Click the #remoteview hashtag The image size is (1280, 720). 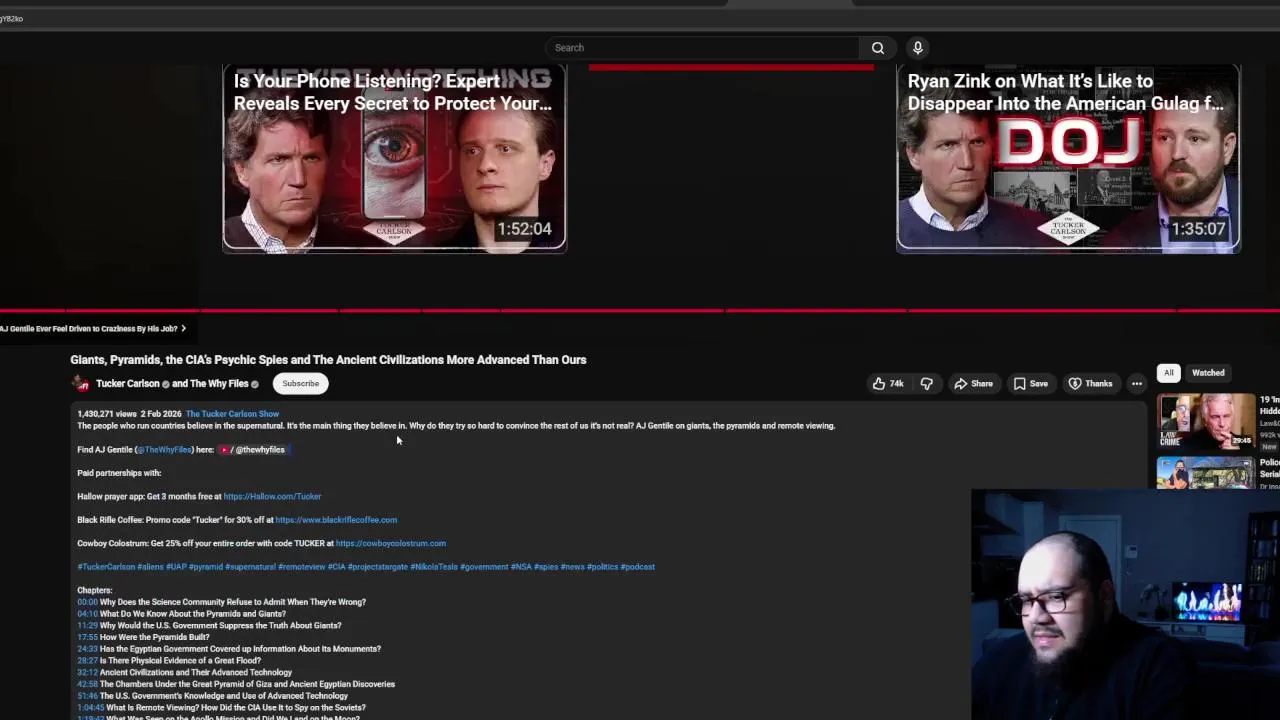coord(302,567)
